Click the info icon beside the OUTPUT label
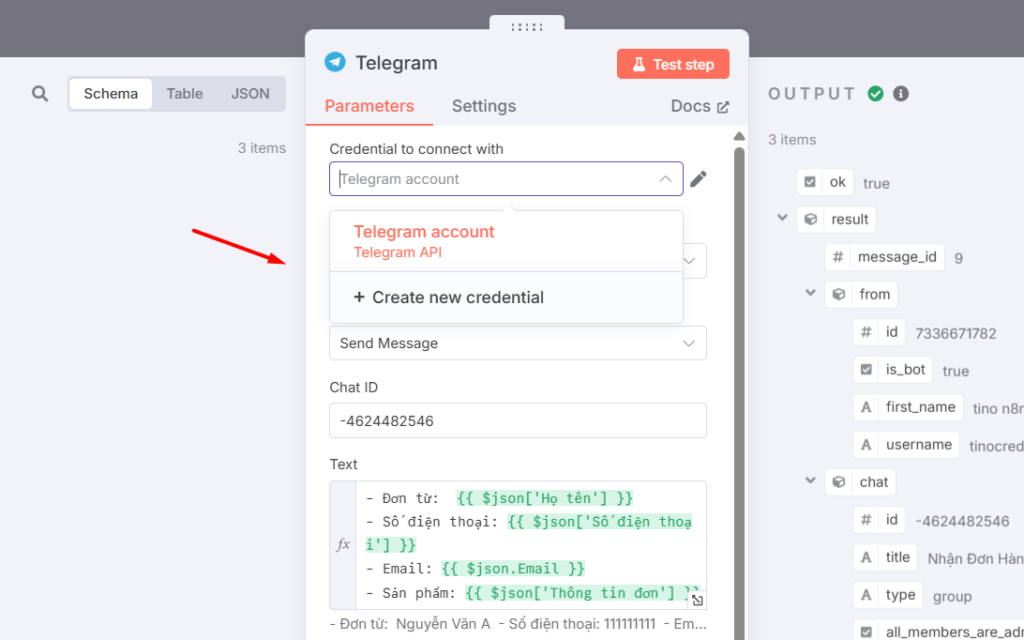The height and width of the screenshot is (640, 1024). (x=901, y=93)
